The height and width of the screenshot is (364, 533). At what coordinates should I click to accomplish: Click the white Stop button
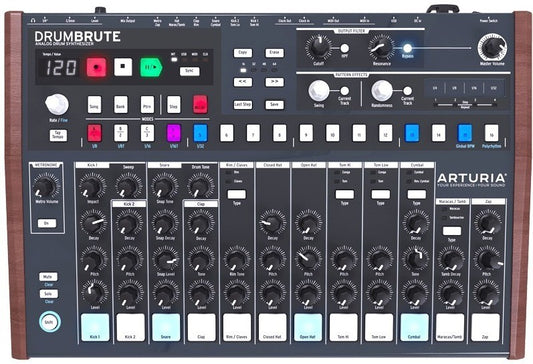[x=123, y=67]
